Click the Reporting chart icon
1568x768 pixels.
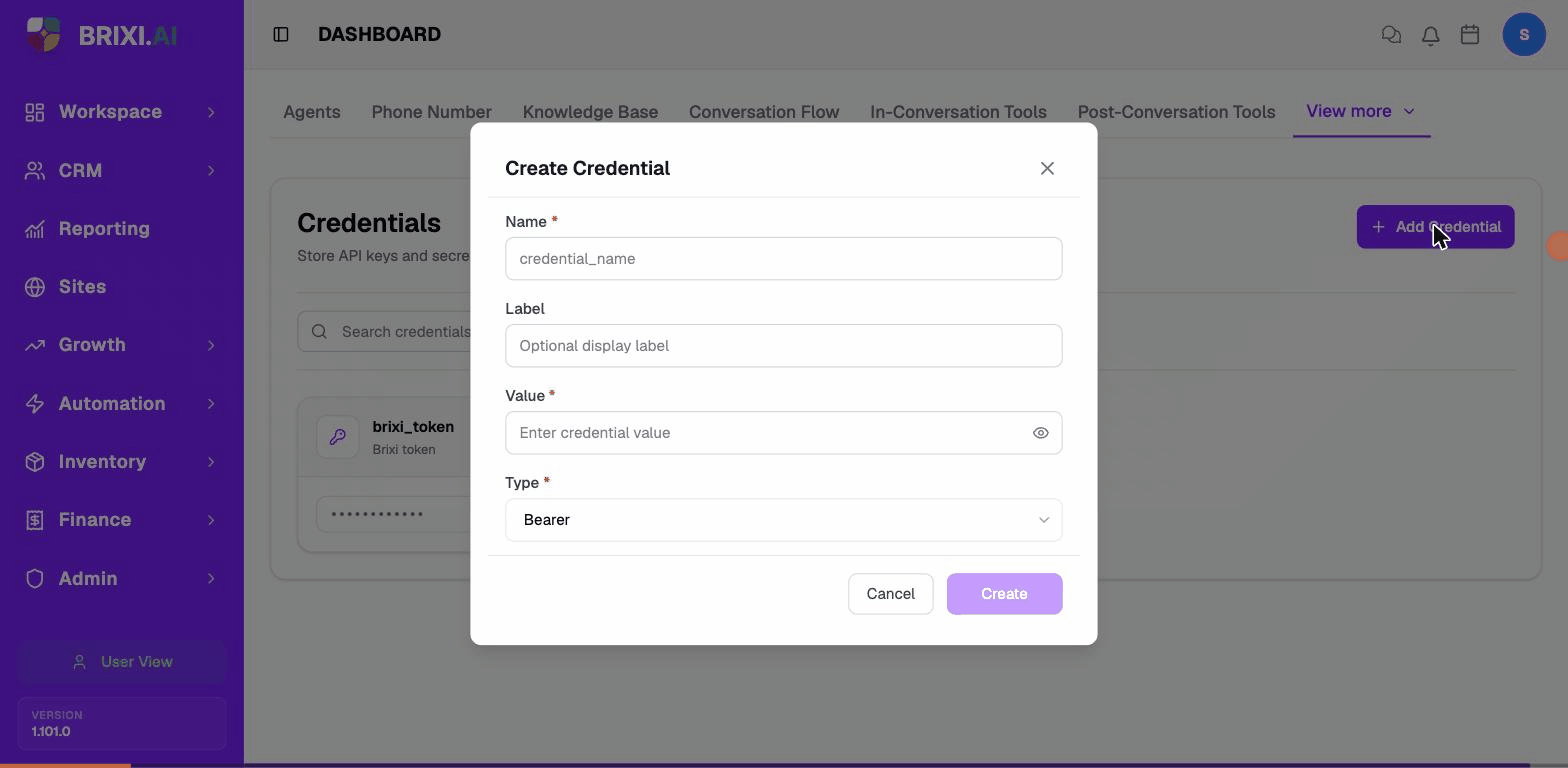(x=35, y=229)
